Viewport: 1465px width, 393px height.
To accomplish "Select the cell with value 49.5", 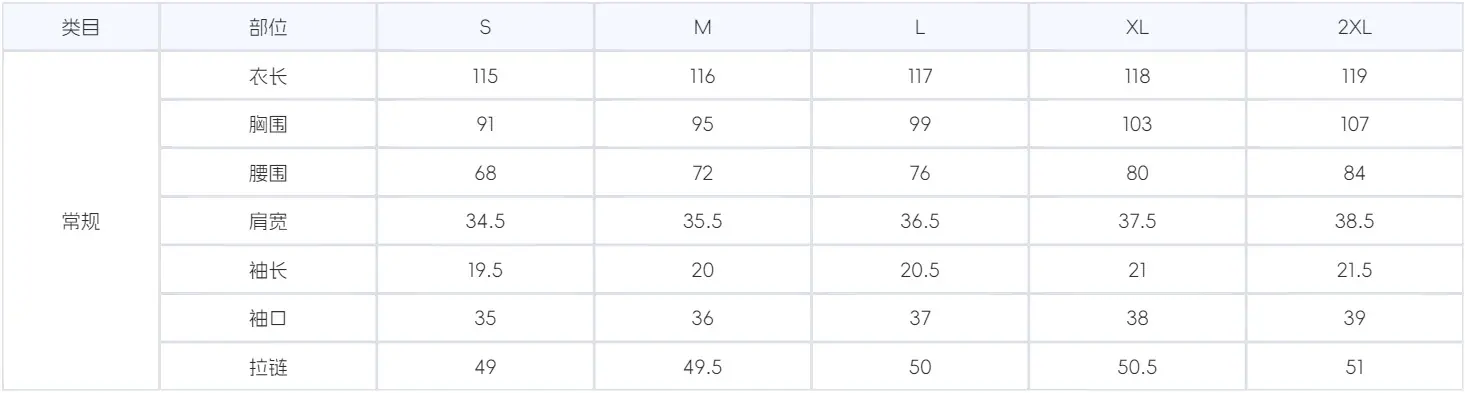I will pyautogui.click(x=702, y=367).
